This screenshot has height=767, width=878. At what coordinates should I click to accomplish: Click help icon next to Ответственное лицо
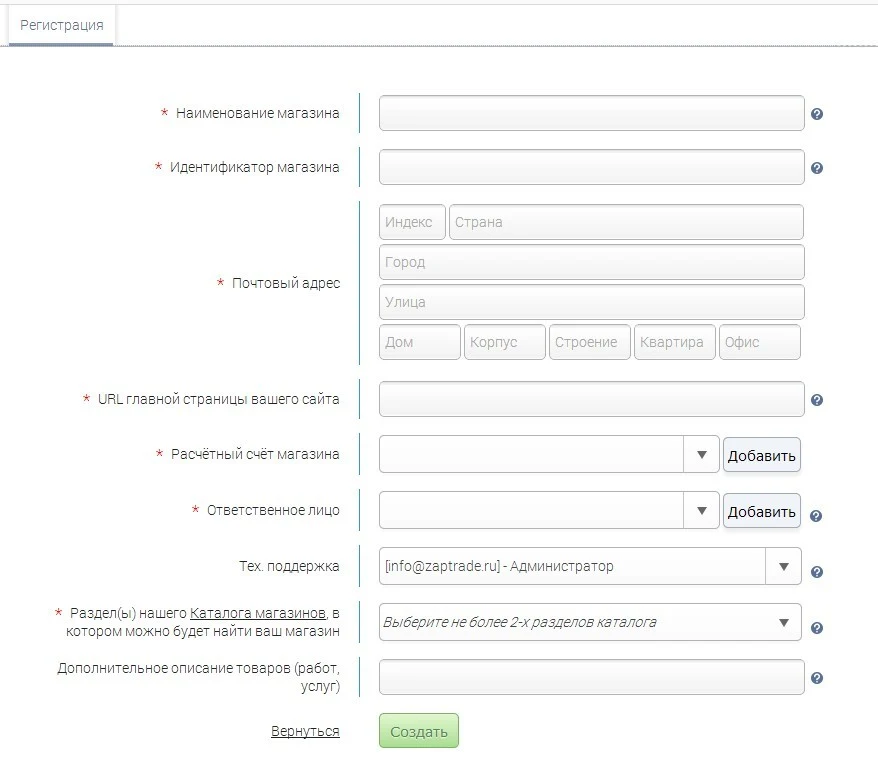point(816,516)
